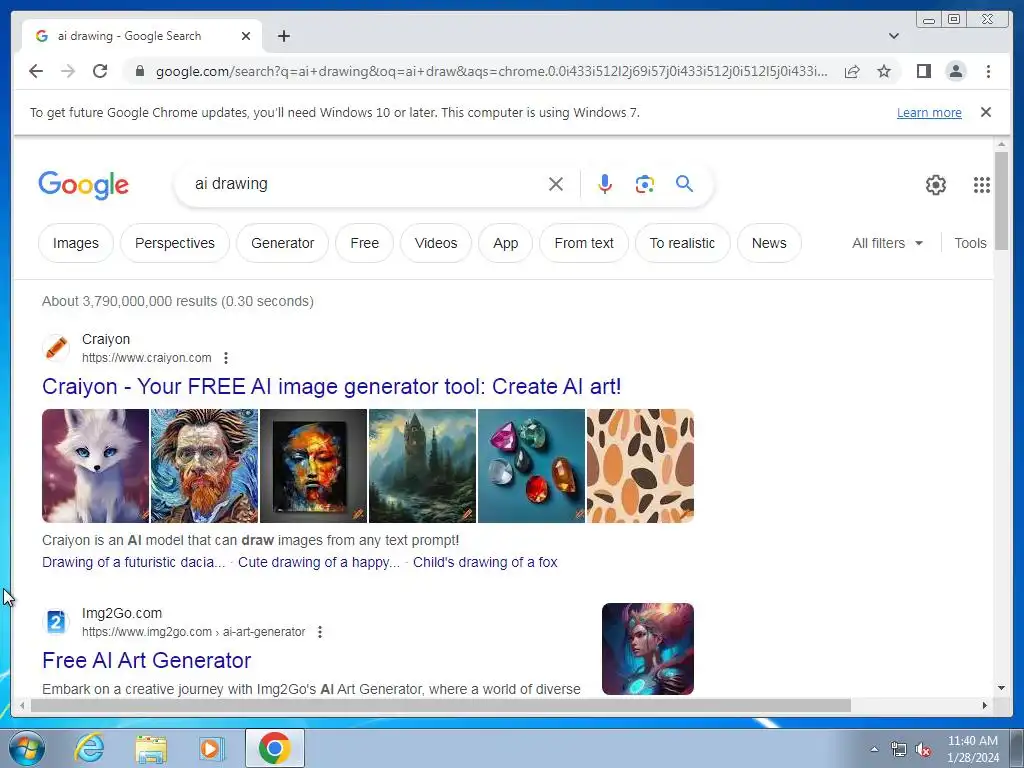Open 'Child's drawing of a fox' link
This screenshot has width=1024, height=768.
[485, 562]
